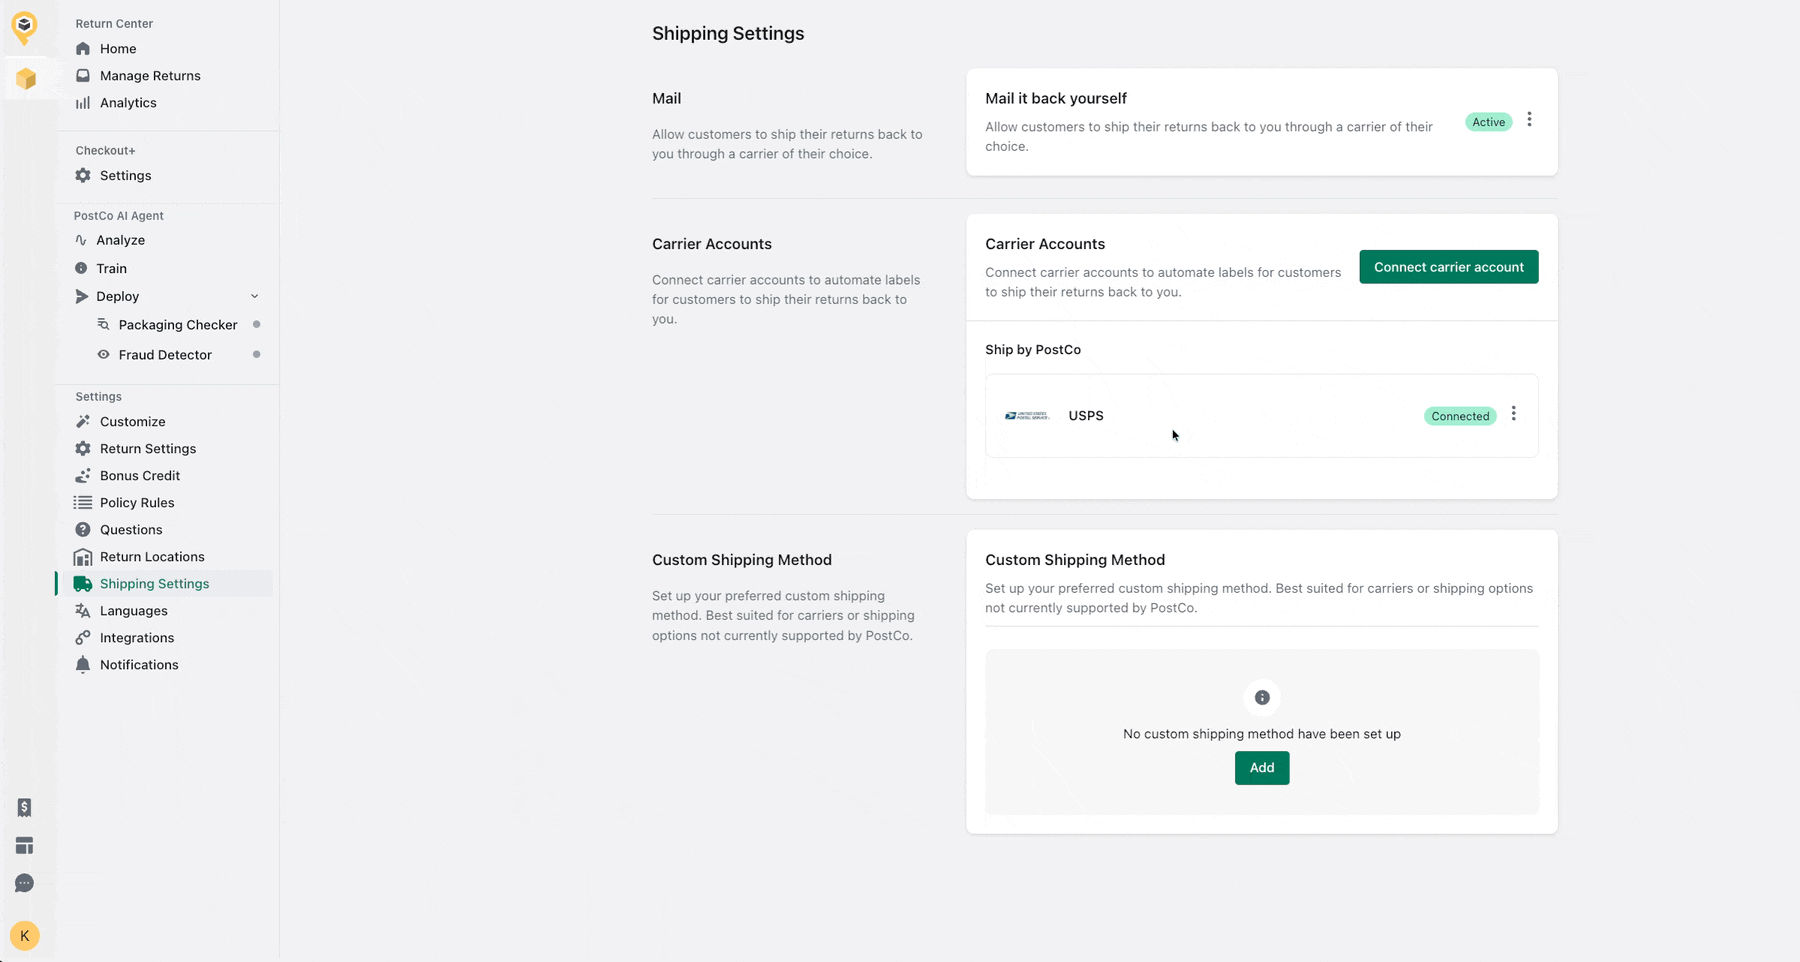Click the layout template icon in left rail
Screen dimensions: 1800x962
click(24, 846)
